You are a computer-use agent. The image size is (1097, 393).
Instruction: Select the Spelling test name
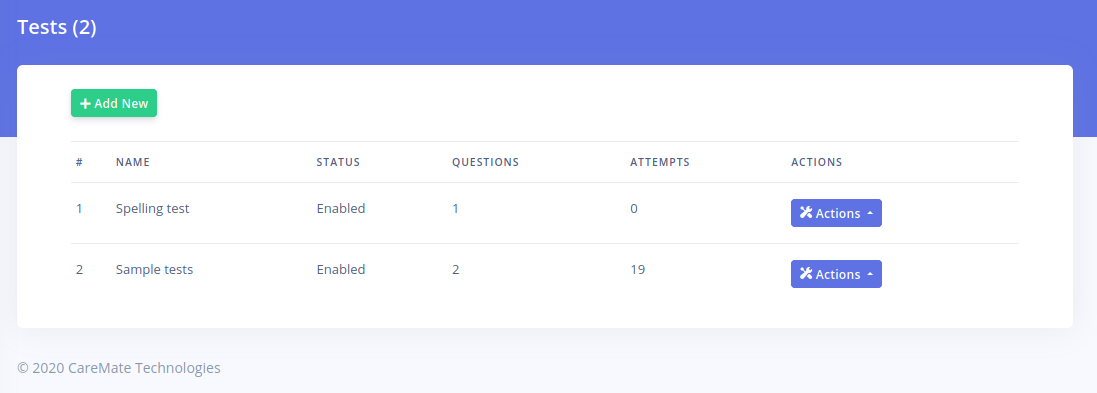tap(153, 208)
